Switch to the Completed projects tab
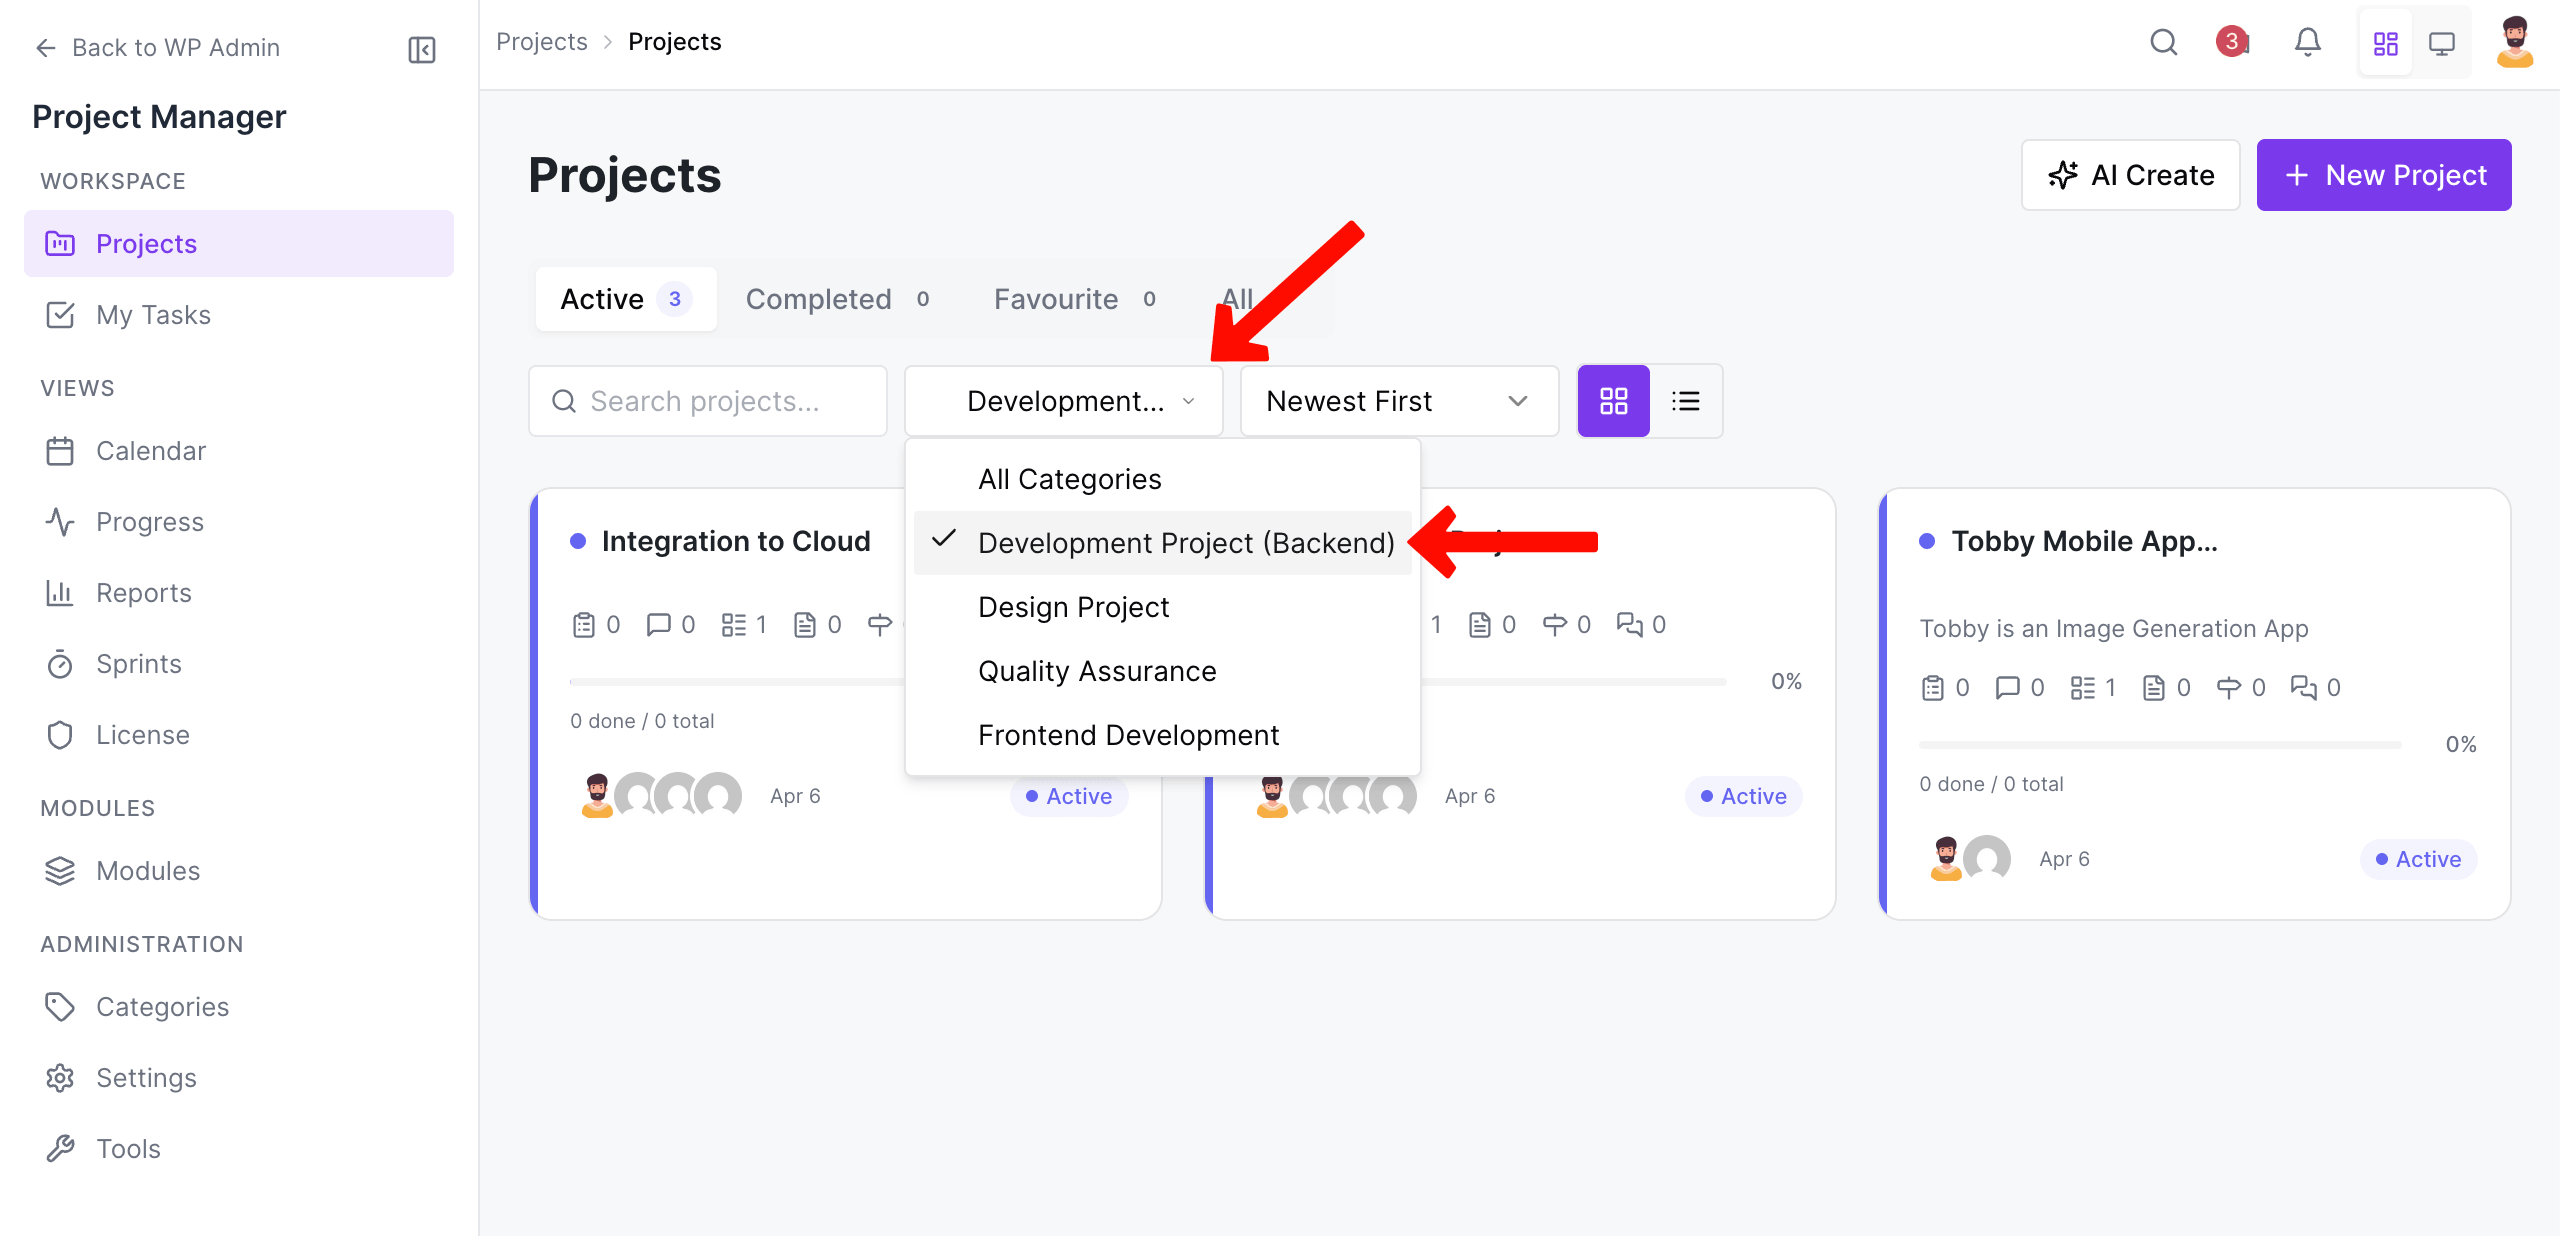This screenshot has height=1236, width=2560. [818, 298]
